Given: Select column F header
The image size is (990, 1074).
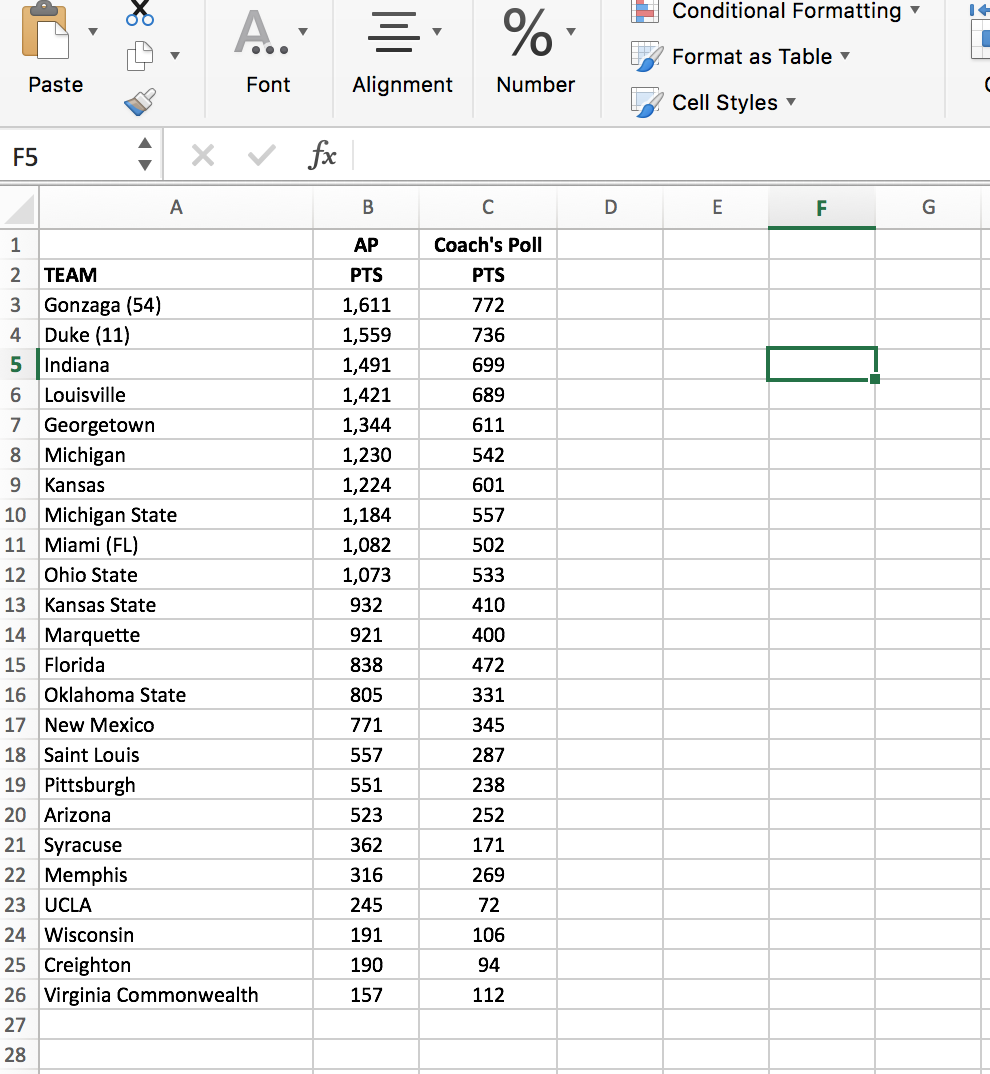Looking at the screenshot, I should tap(822, 208).
